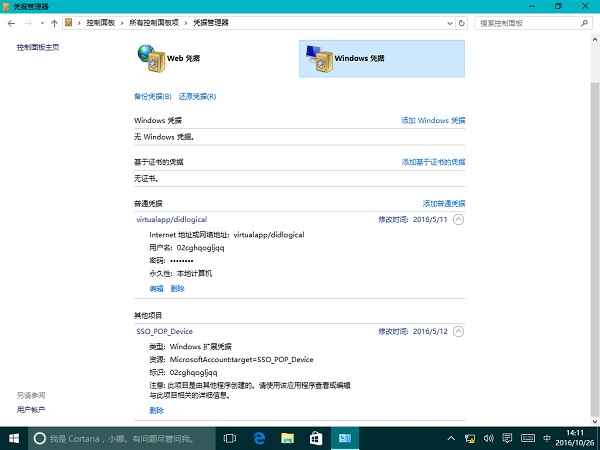Collapse the virtualapp/didlogical entry chevron
This screenshot has height=450, width=600.
[458, 219]
